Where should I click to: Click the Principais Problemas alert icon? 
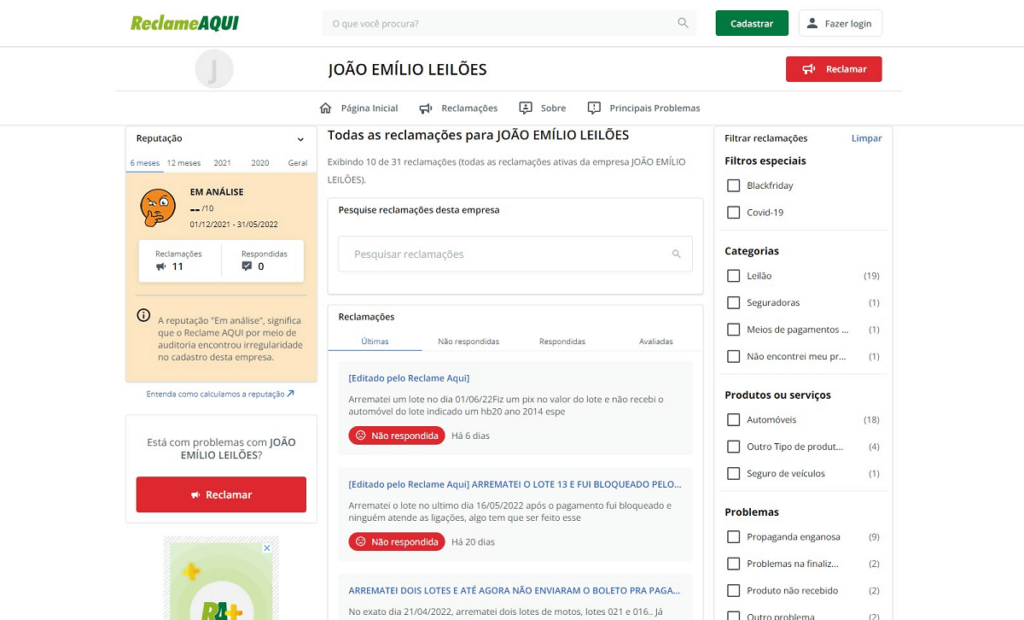594,108
